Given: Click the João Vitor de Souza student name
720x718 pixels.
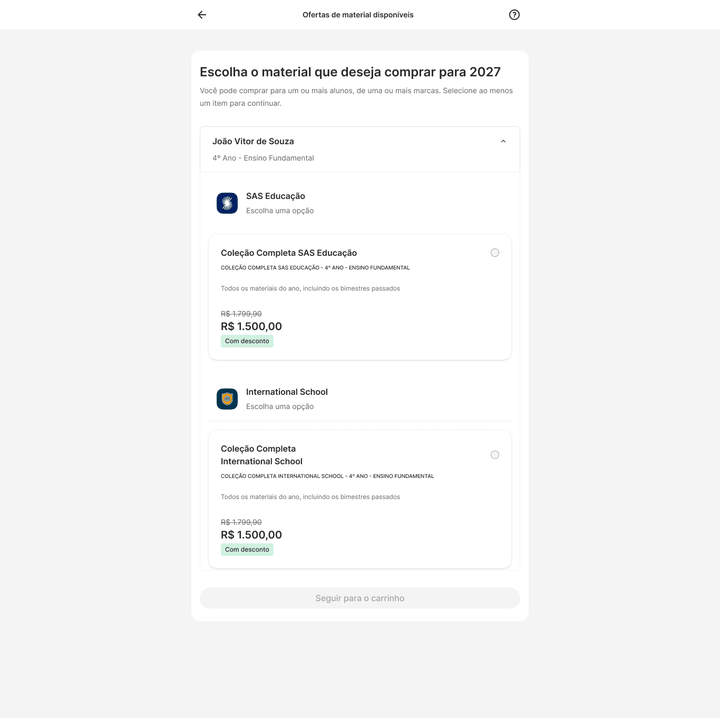Looking at the screenshot, I should 253,141.
